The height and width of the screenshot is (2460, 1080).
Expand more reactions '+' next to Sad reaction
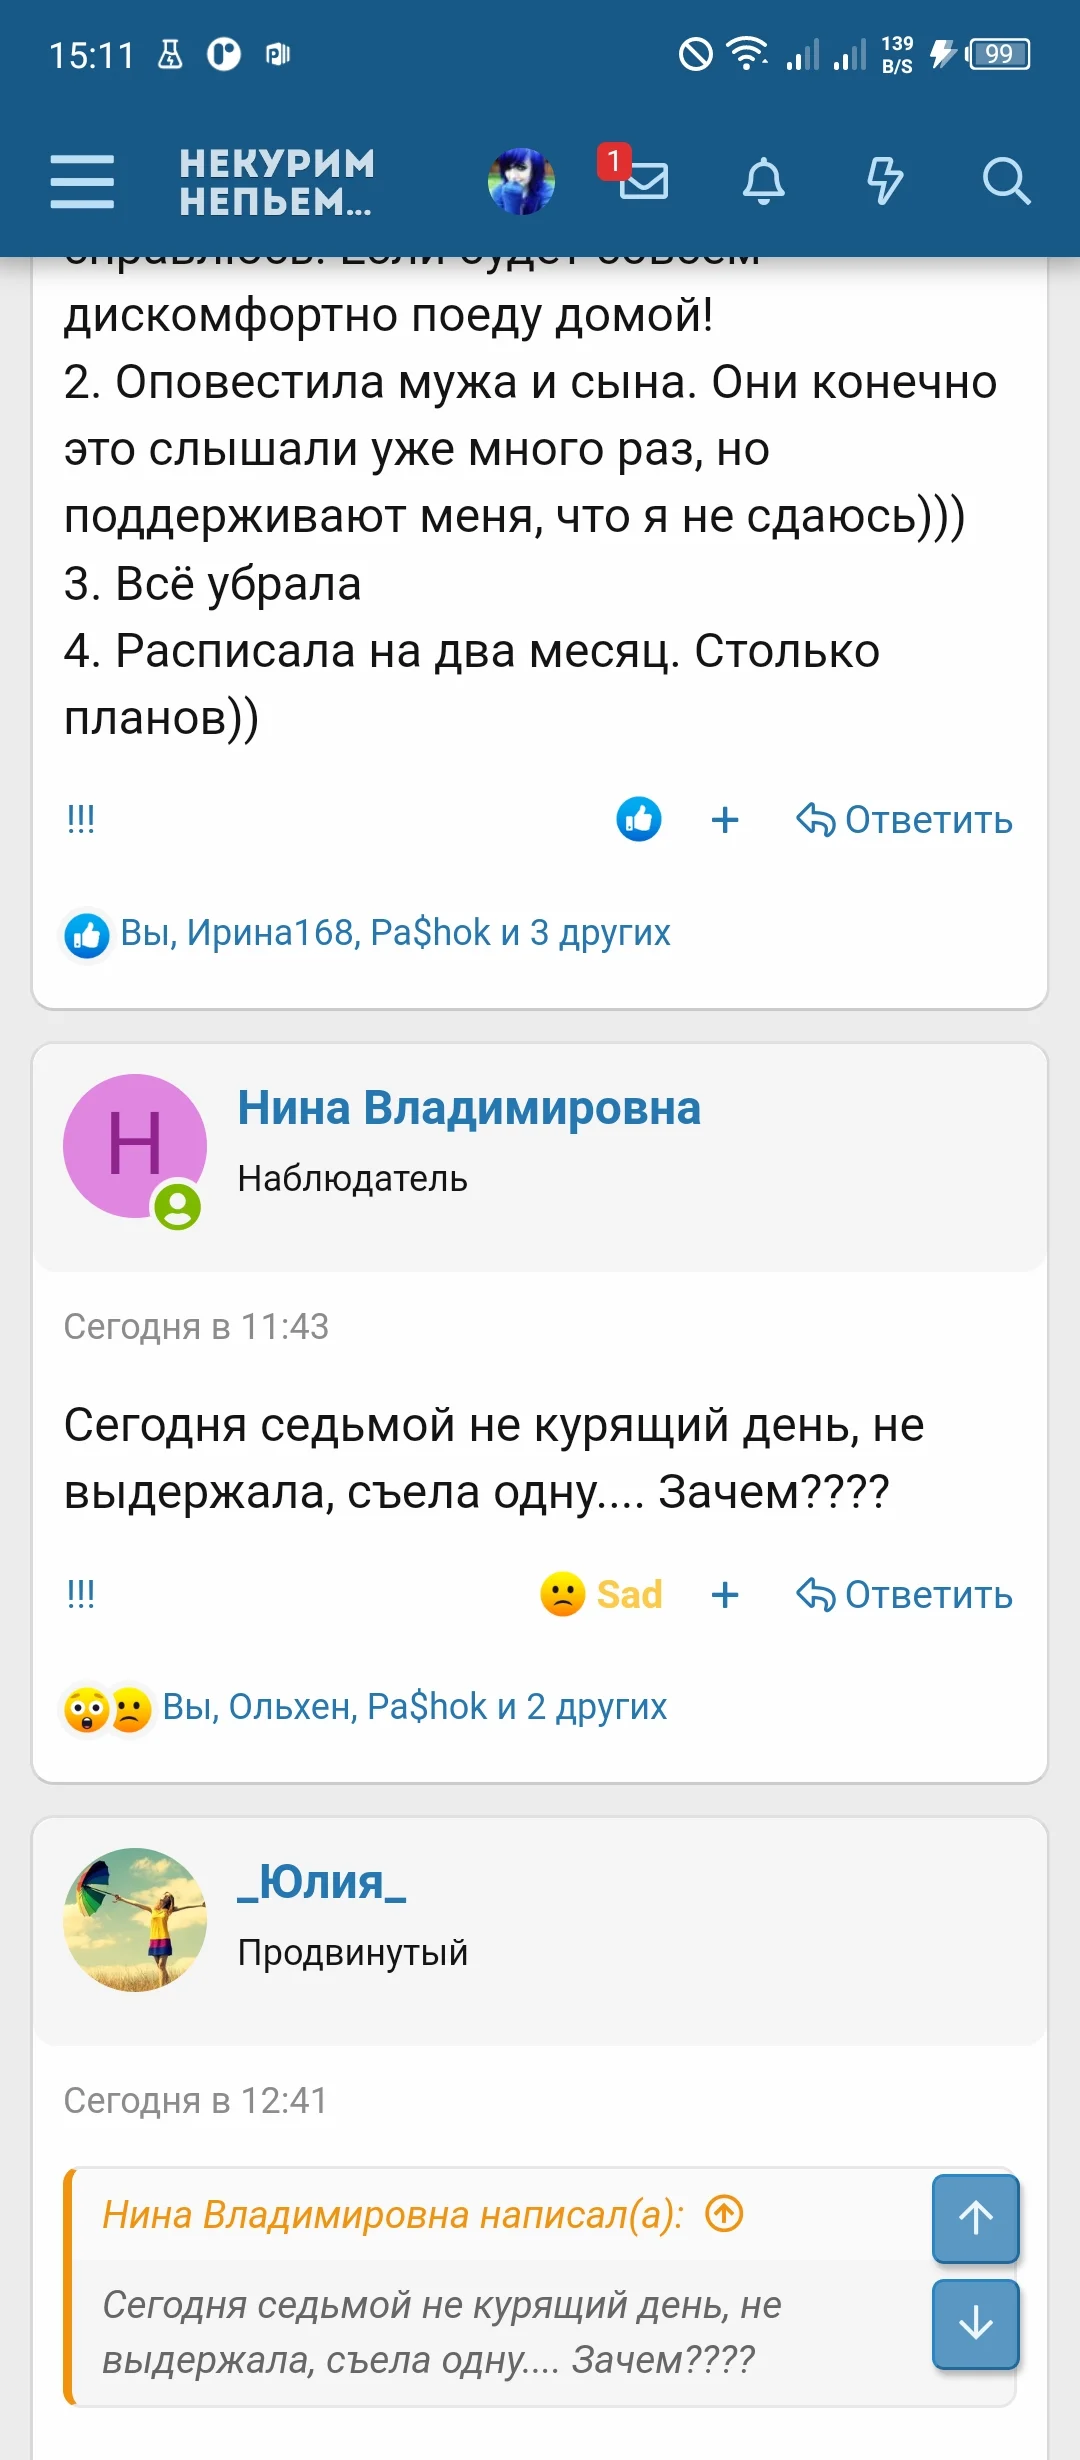pos(725,1594)
